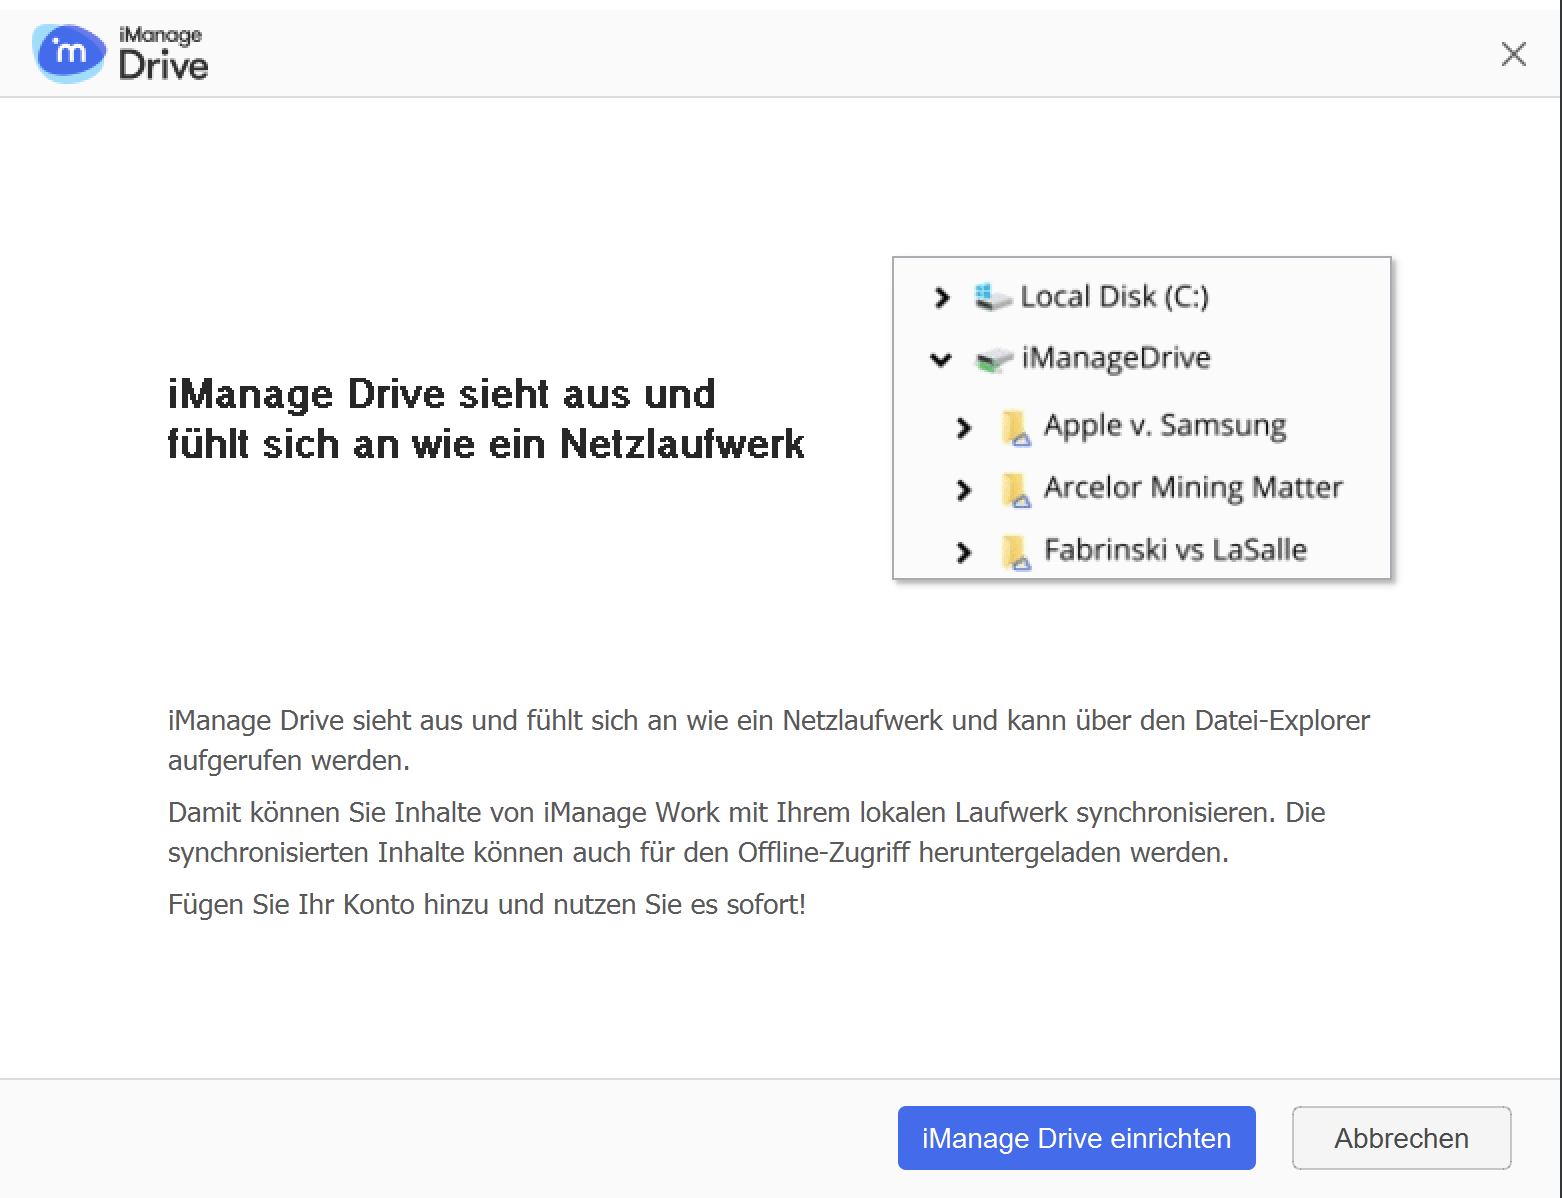Expand the Fabrinski vs LaSalle chevron
The height and width of the screenshot is (1198, 1562).
coord(964,552)
